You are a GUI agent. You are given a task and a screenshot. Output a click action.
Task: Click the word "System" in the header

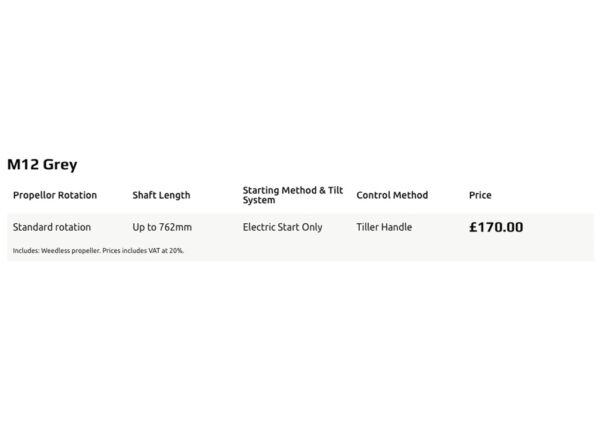(258, 200)
